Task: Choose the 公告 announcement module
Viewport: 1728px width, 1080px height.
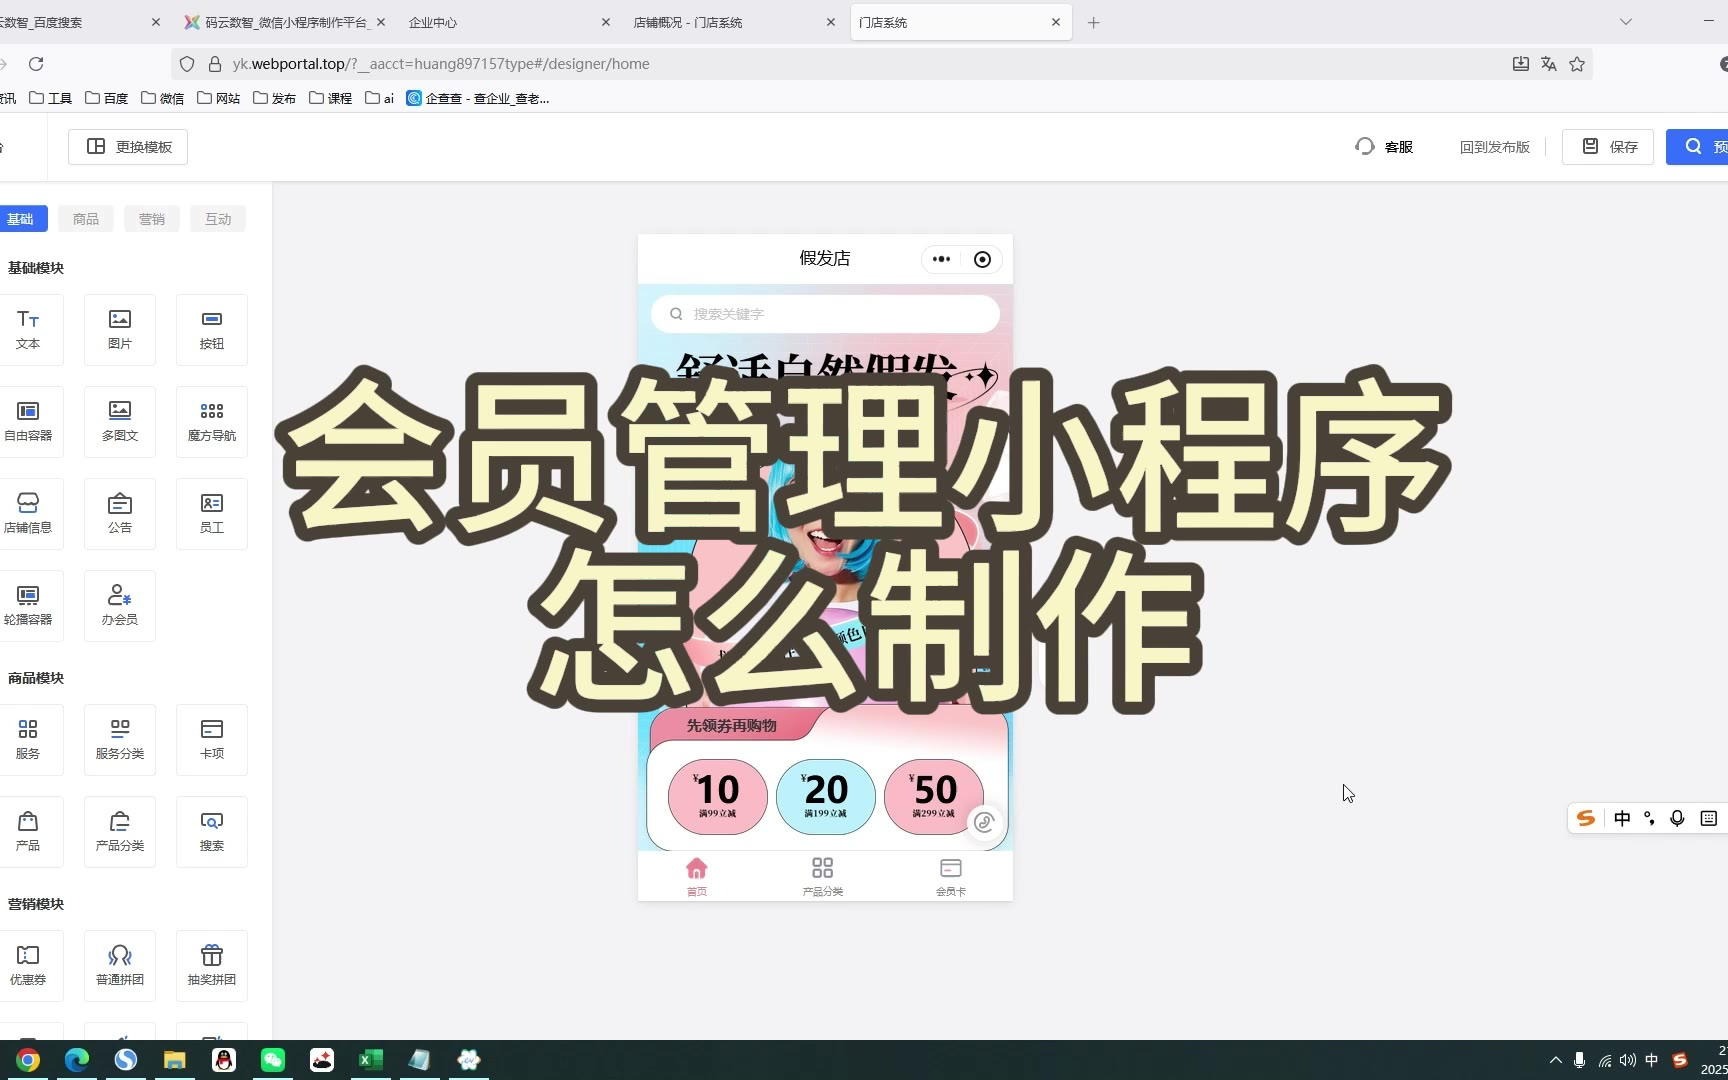Action: pos(120,513)
